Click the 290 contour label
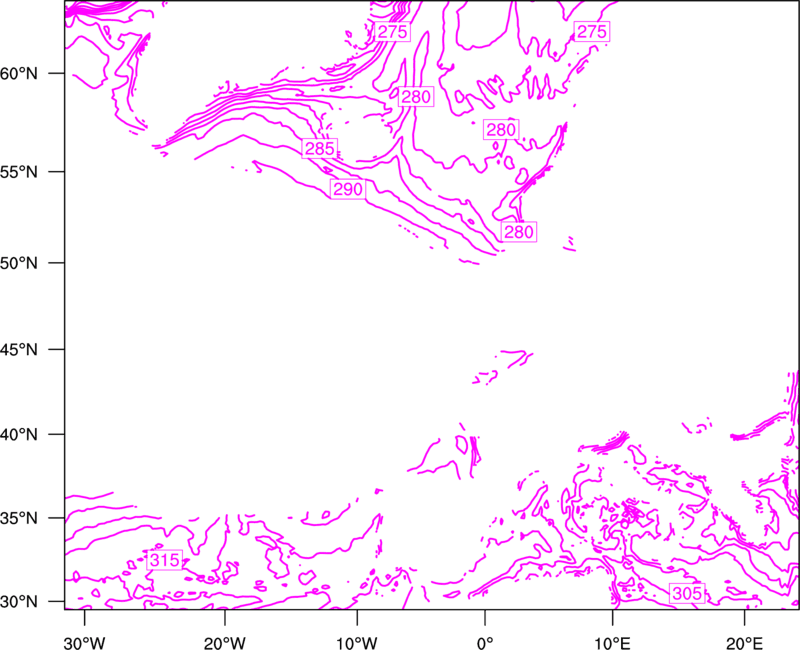The width and height of the screenshot is (800, 650). (348, 189)
